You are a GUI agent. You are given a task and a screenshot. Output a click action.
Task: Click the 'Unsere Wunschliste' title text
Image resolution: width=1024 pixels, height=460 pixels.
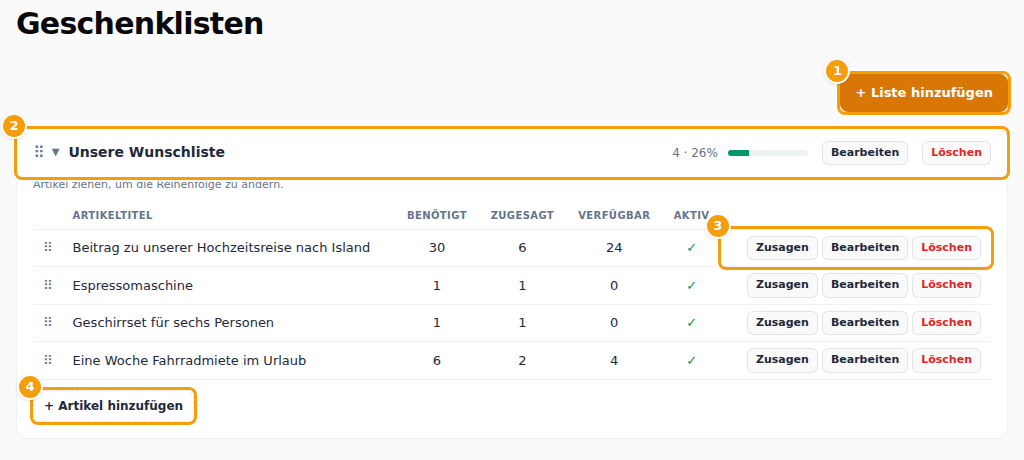pos(147,152)
